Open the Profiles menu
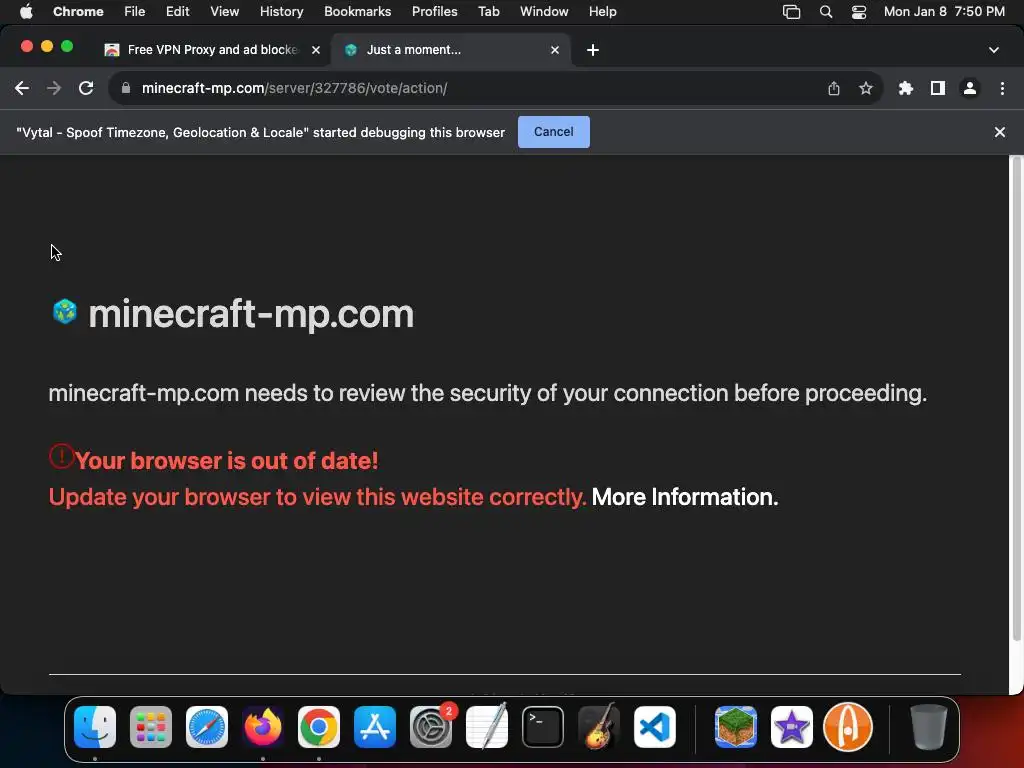 tap(434, 12)
